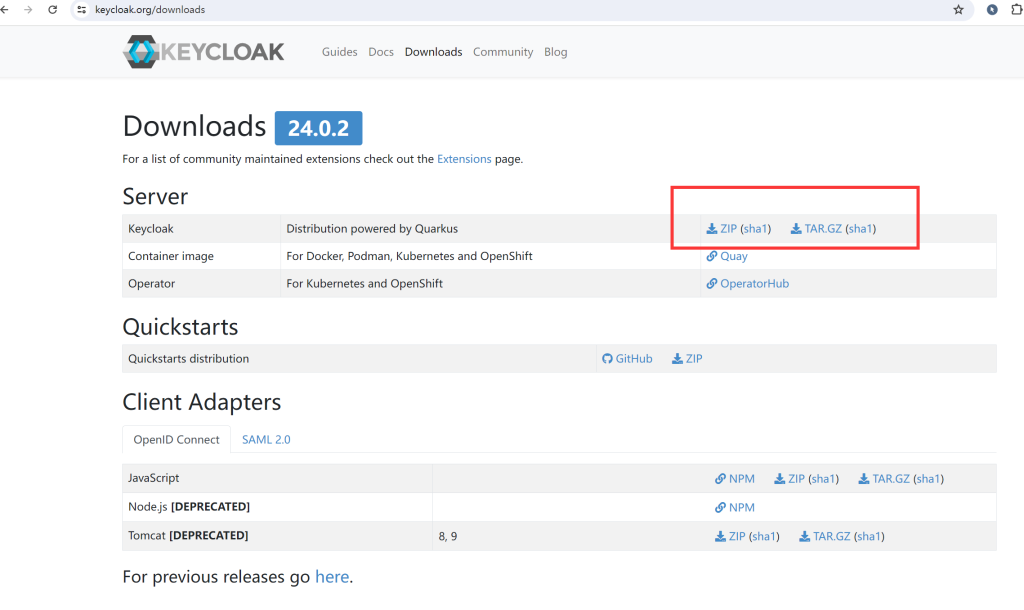Image resolution: width=1024 pixels, height=610 pixels.
Task: Follow the Extensions page link
Action: point(464,159)
